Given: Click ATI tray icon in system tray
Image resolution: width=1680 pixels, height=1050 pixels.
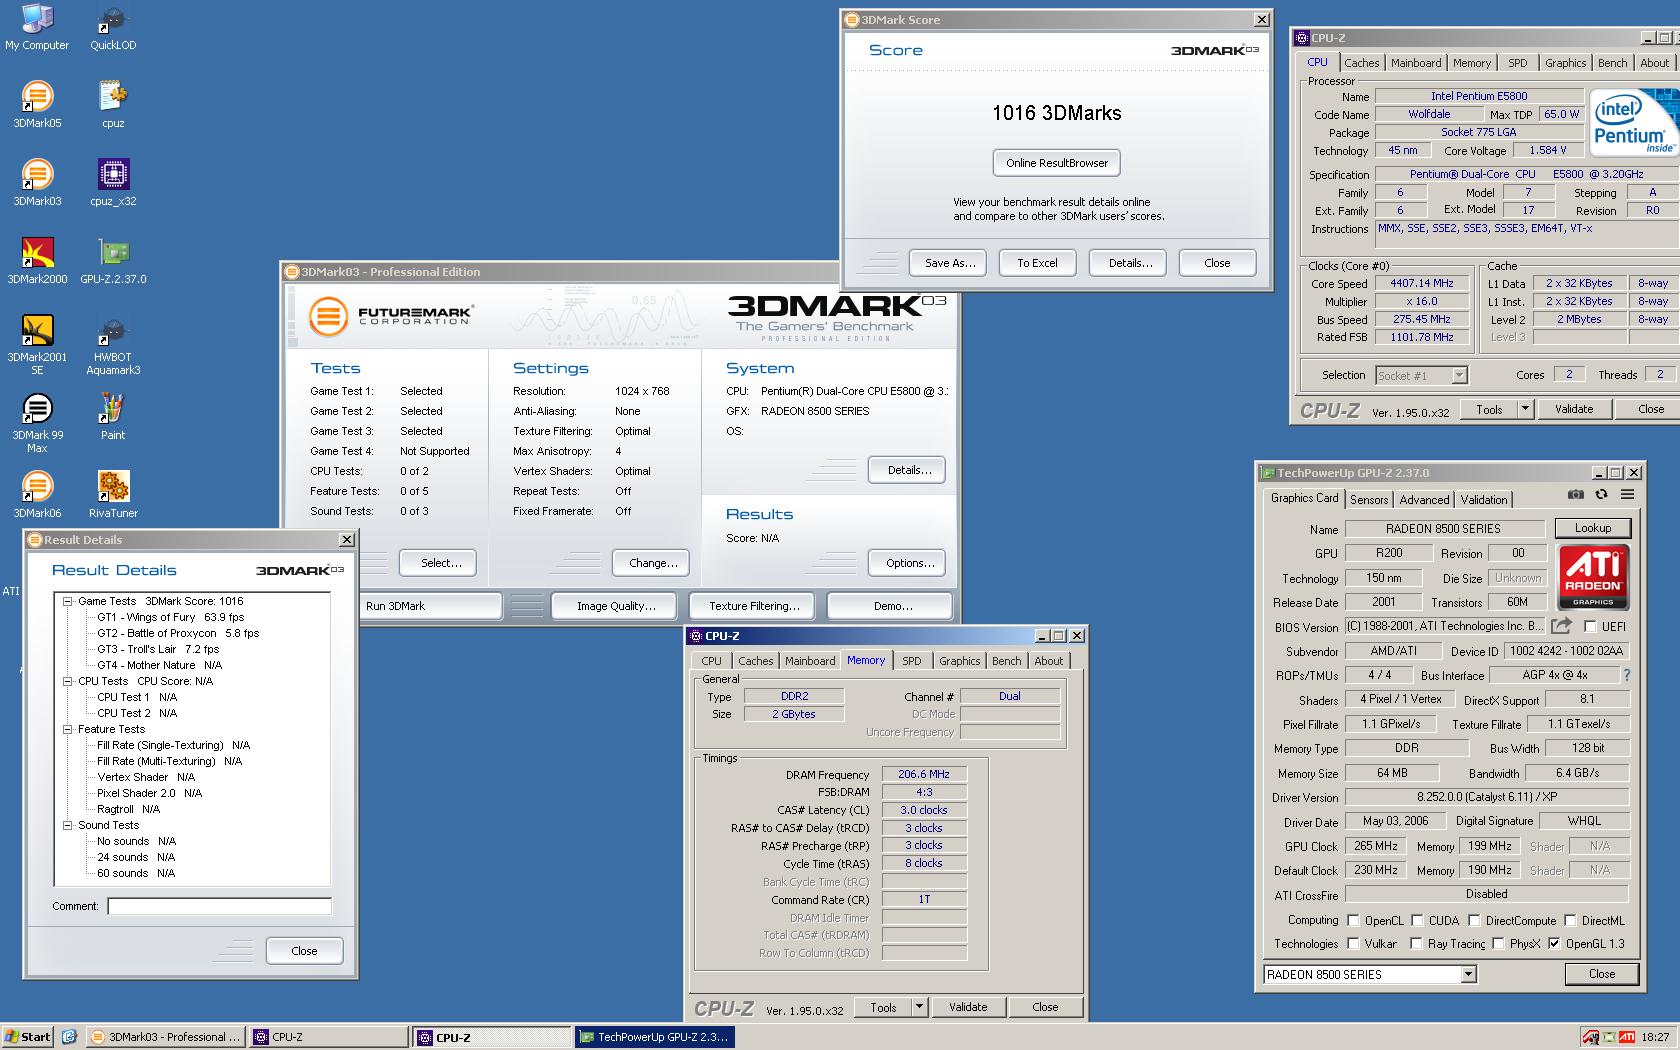Looking at the screenshot, I should click(1627, 1037).
